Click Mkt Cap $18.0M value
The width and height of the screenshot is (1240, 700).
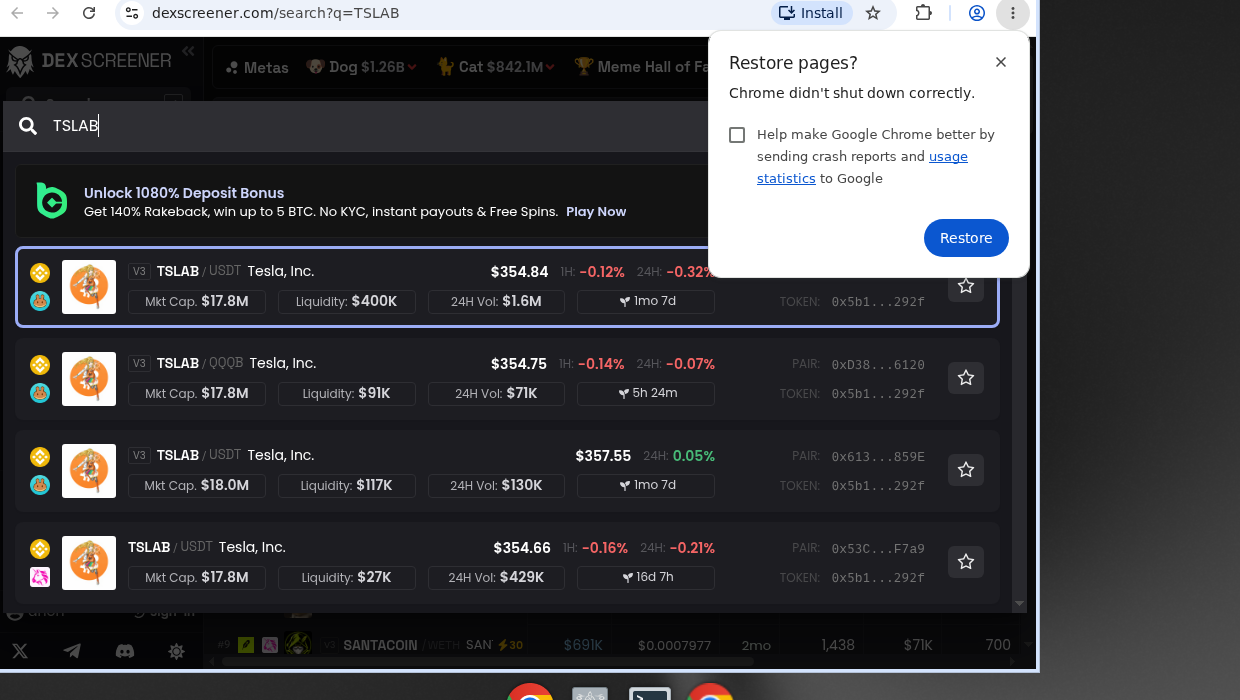pos(225,485)
